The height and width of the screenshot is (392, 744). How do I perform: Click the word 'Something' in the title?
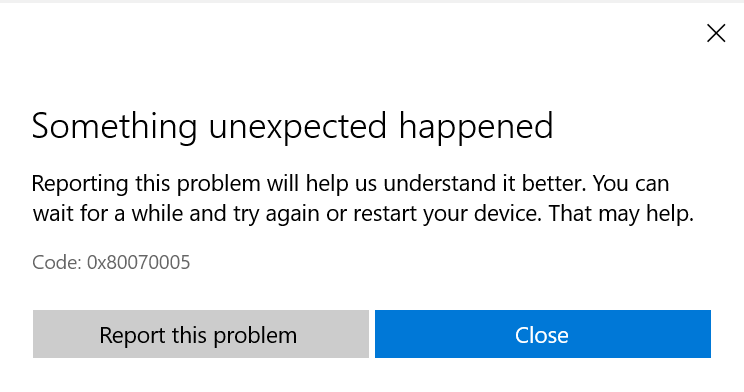114,127
